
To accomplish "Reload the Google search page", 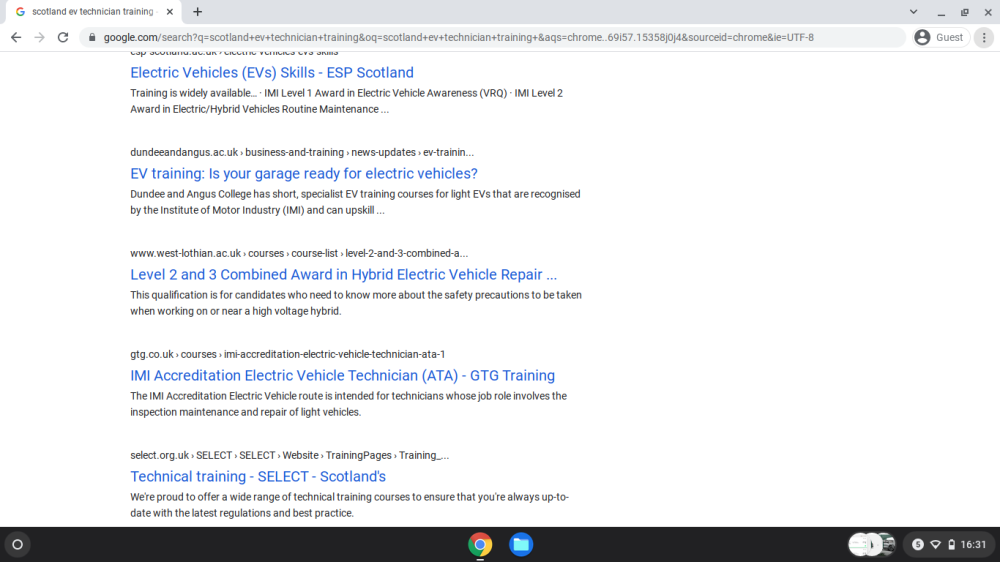I will click(x=62, y=38).
